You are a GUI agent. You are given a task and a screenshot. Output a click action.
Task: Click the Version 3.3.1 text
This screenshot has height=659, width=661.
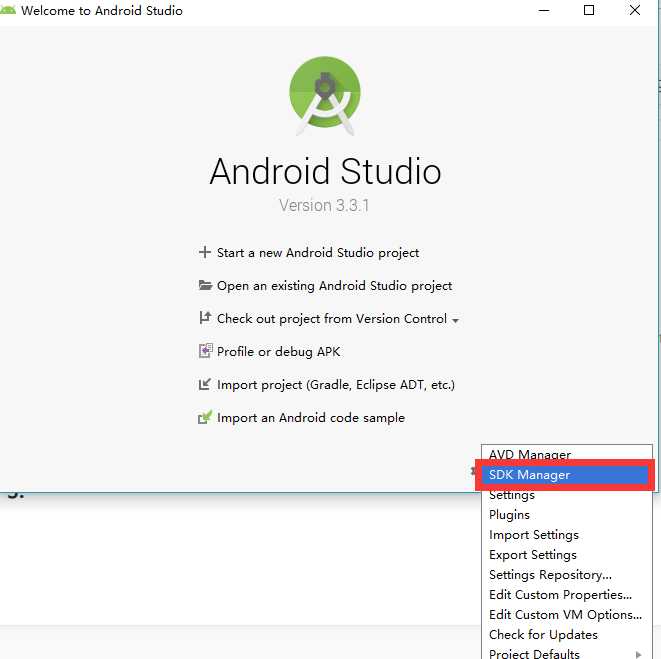(x=324, y=206)
